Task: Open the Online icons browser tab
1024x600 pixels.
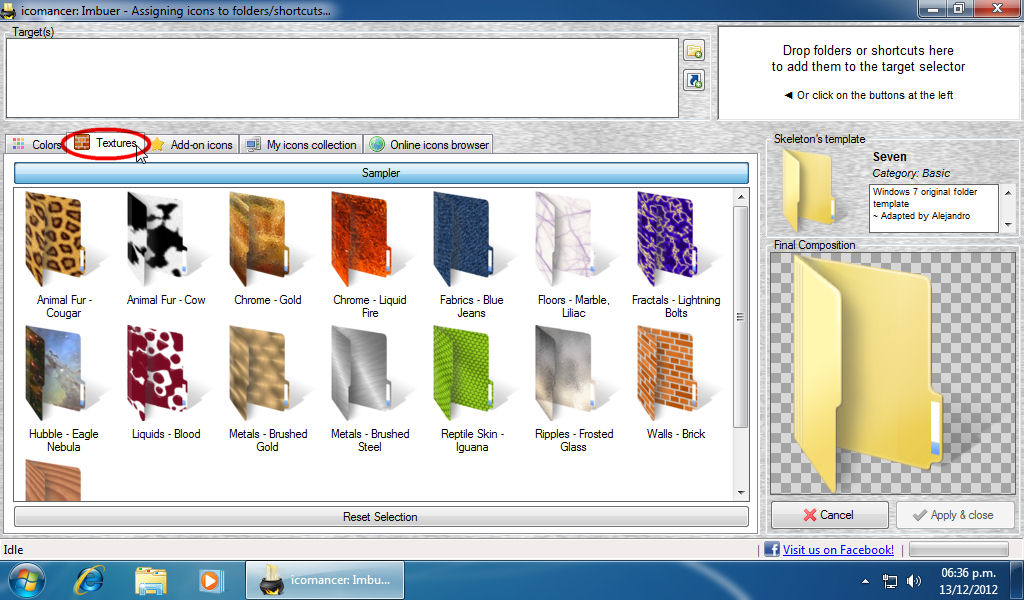Action: (429, 144)
